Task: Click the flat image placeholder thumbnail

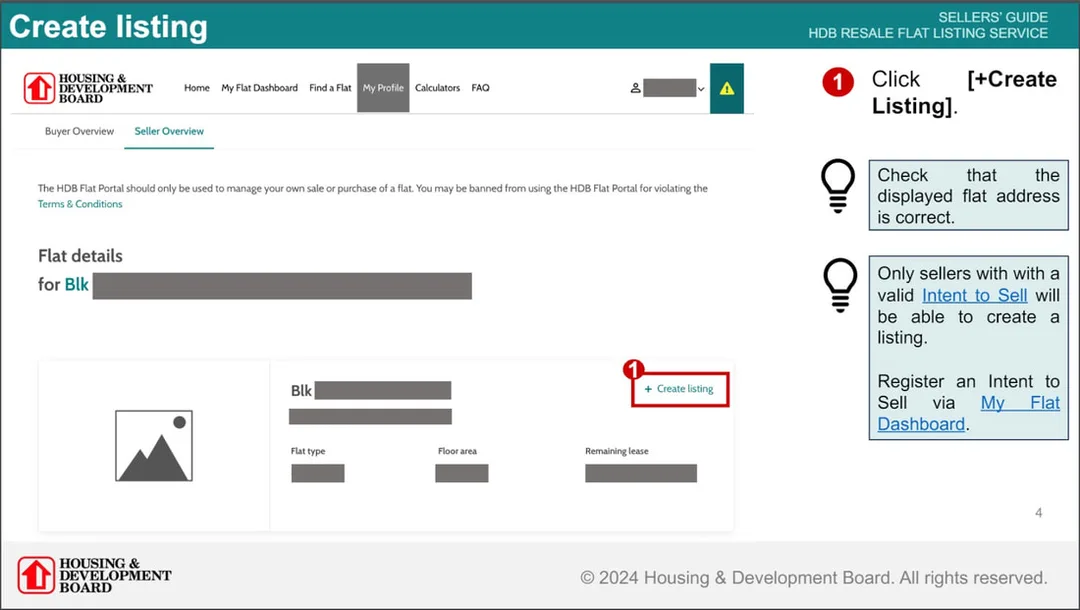Action: [154, 445]
